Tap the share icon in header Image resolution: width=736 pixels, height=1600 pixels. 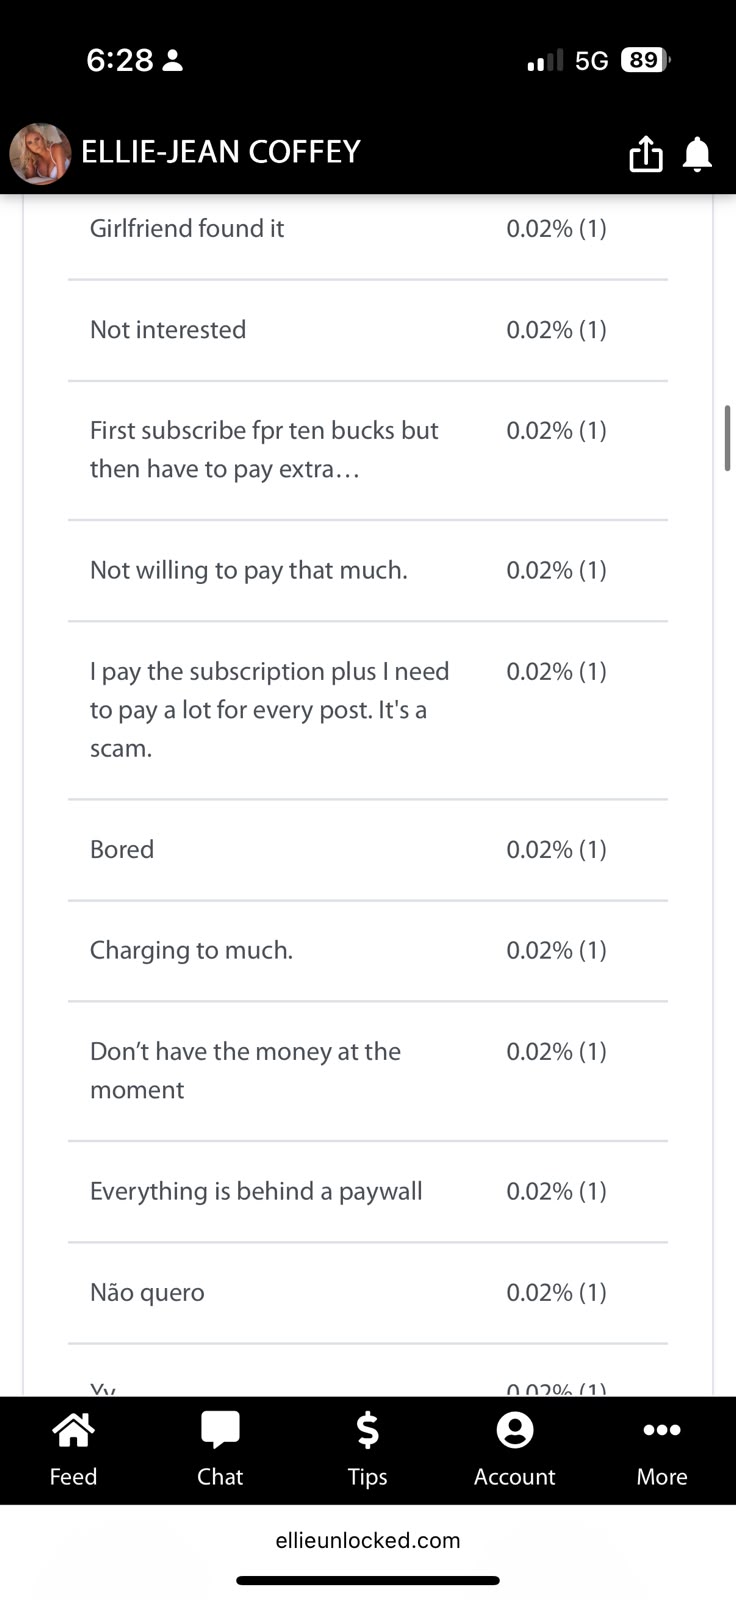point(646,153)
